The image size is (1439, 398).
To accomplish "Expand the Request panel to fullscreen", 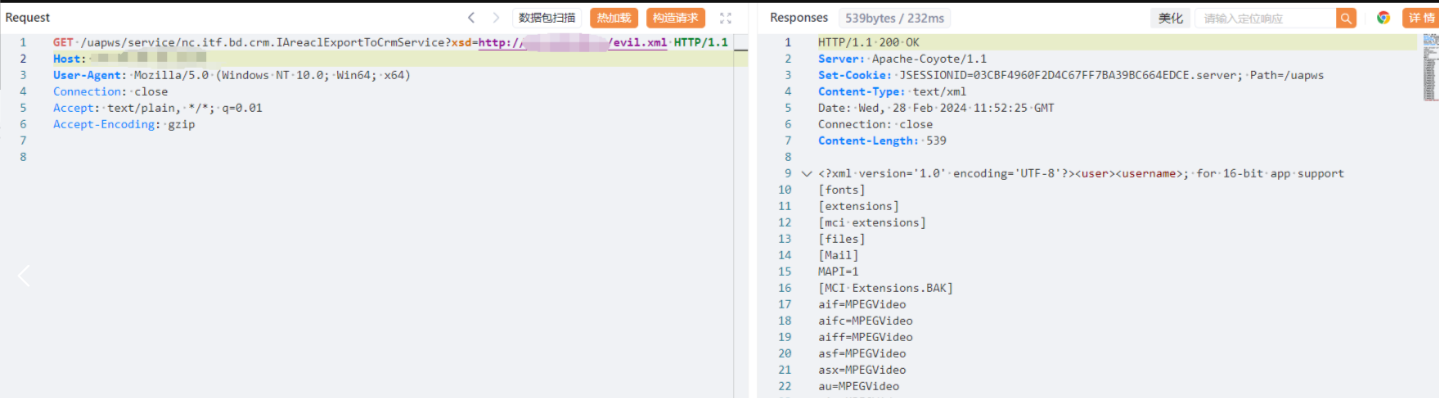I will (726, 18).
